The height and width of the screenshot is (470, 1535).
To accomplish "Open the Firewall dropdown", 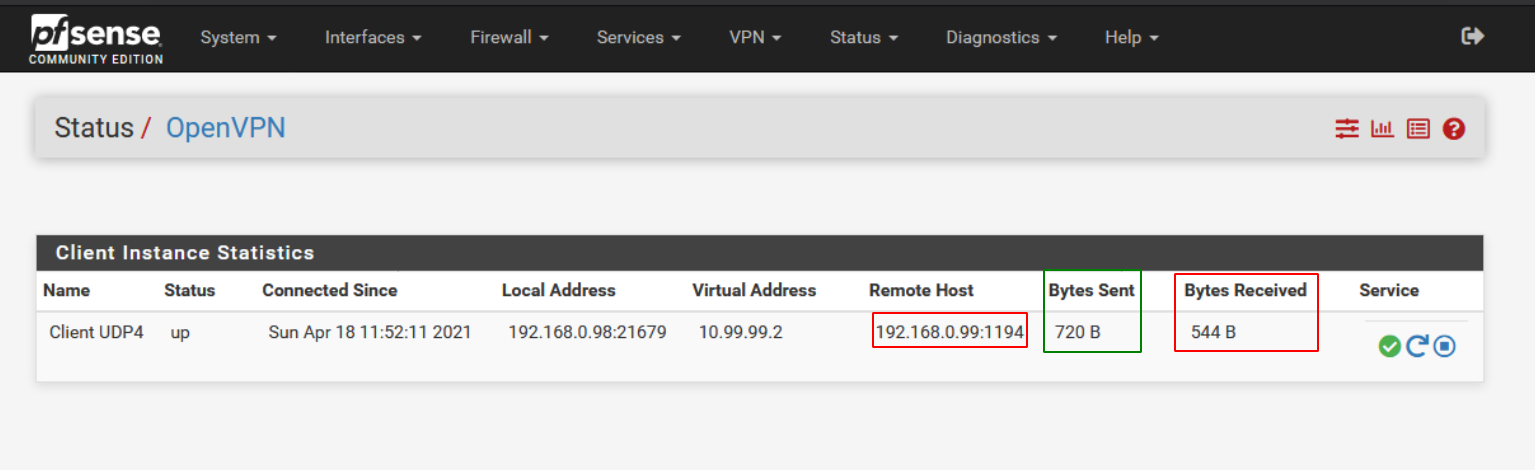I will tap(509, 37).
